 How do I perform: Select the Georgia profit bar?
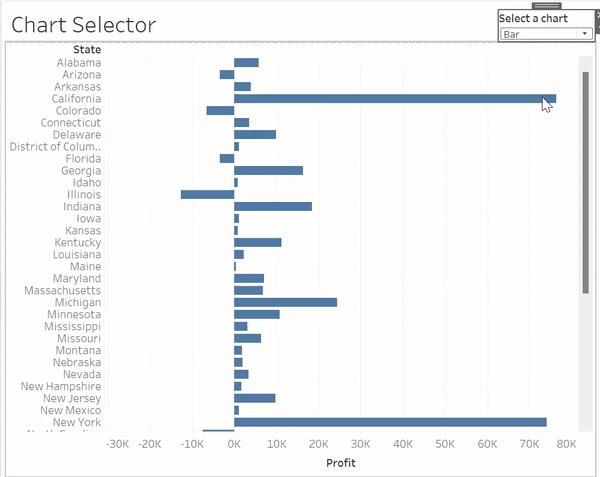[268, 170]
